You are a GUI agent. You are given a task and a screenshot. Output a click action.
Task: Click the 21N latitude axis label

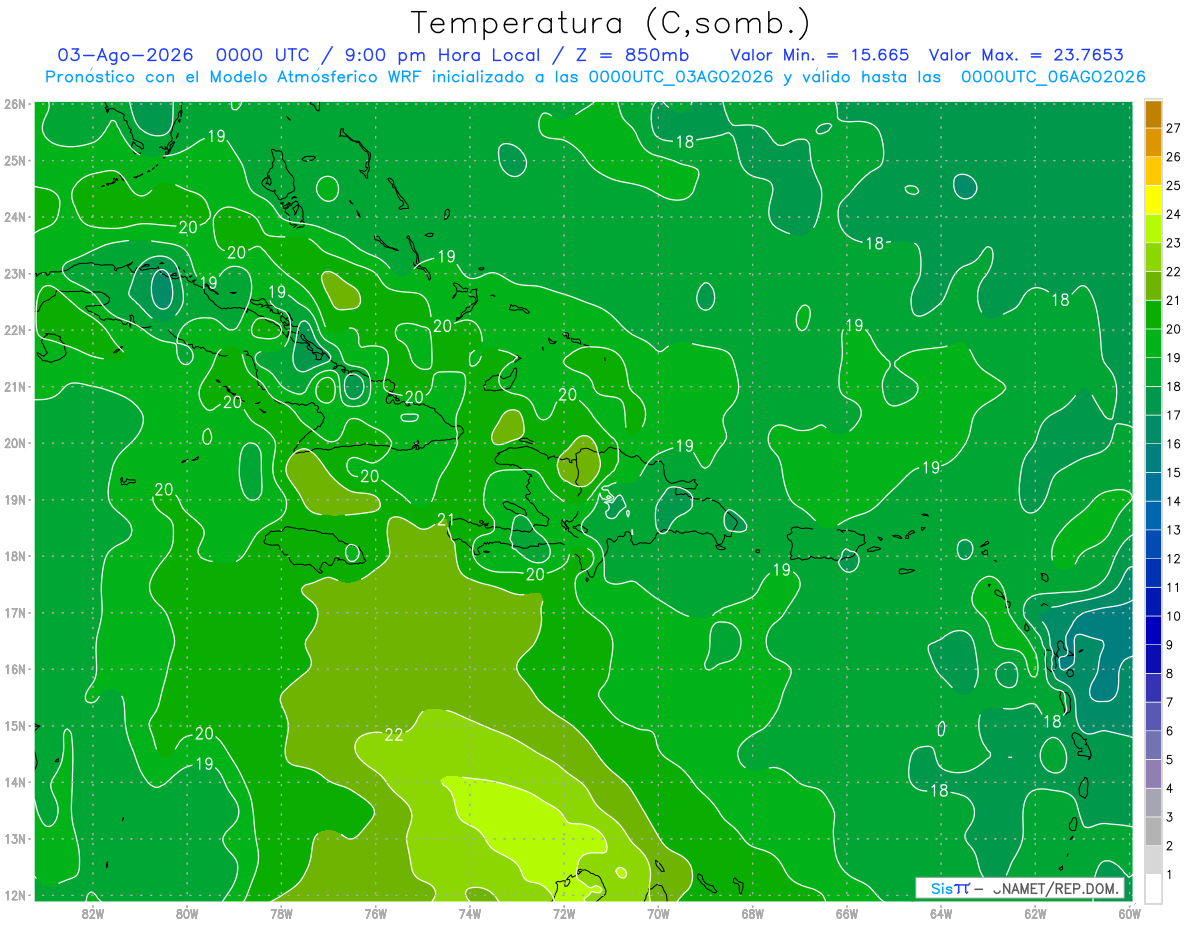(14, 386)
